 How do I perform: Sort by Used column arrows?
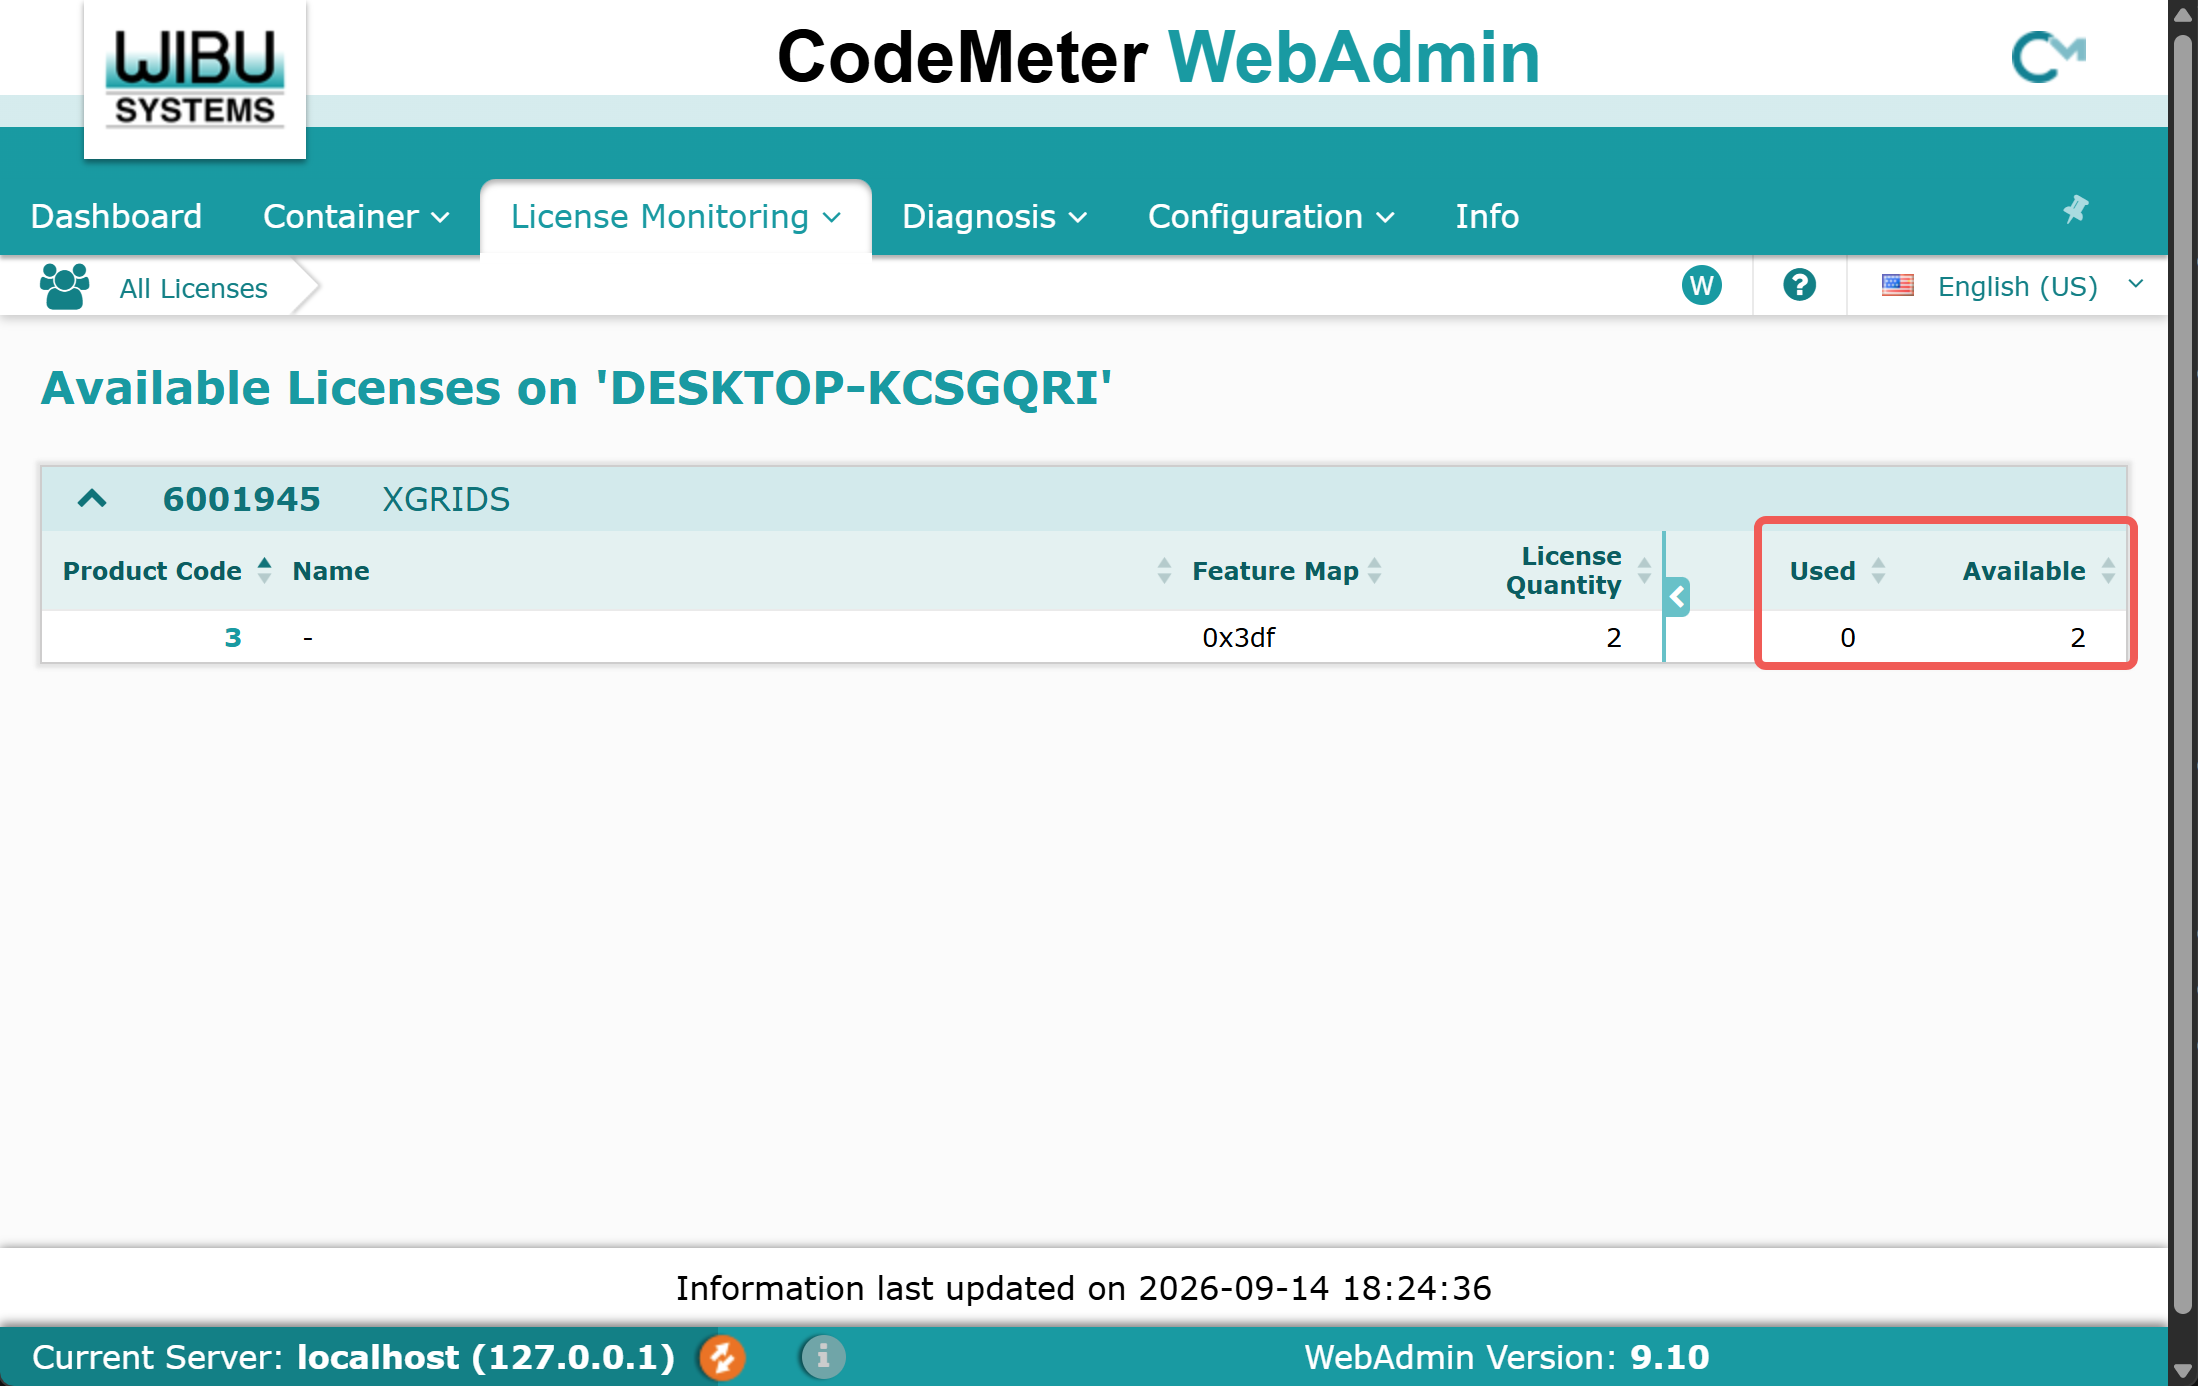(x=1878, y=570)
